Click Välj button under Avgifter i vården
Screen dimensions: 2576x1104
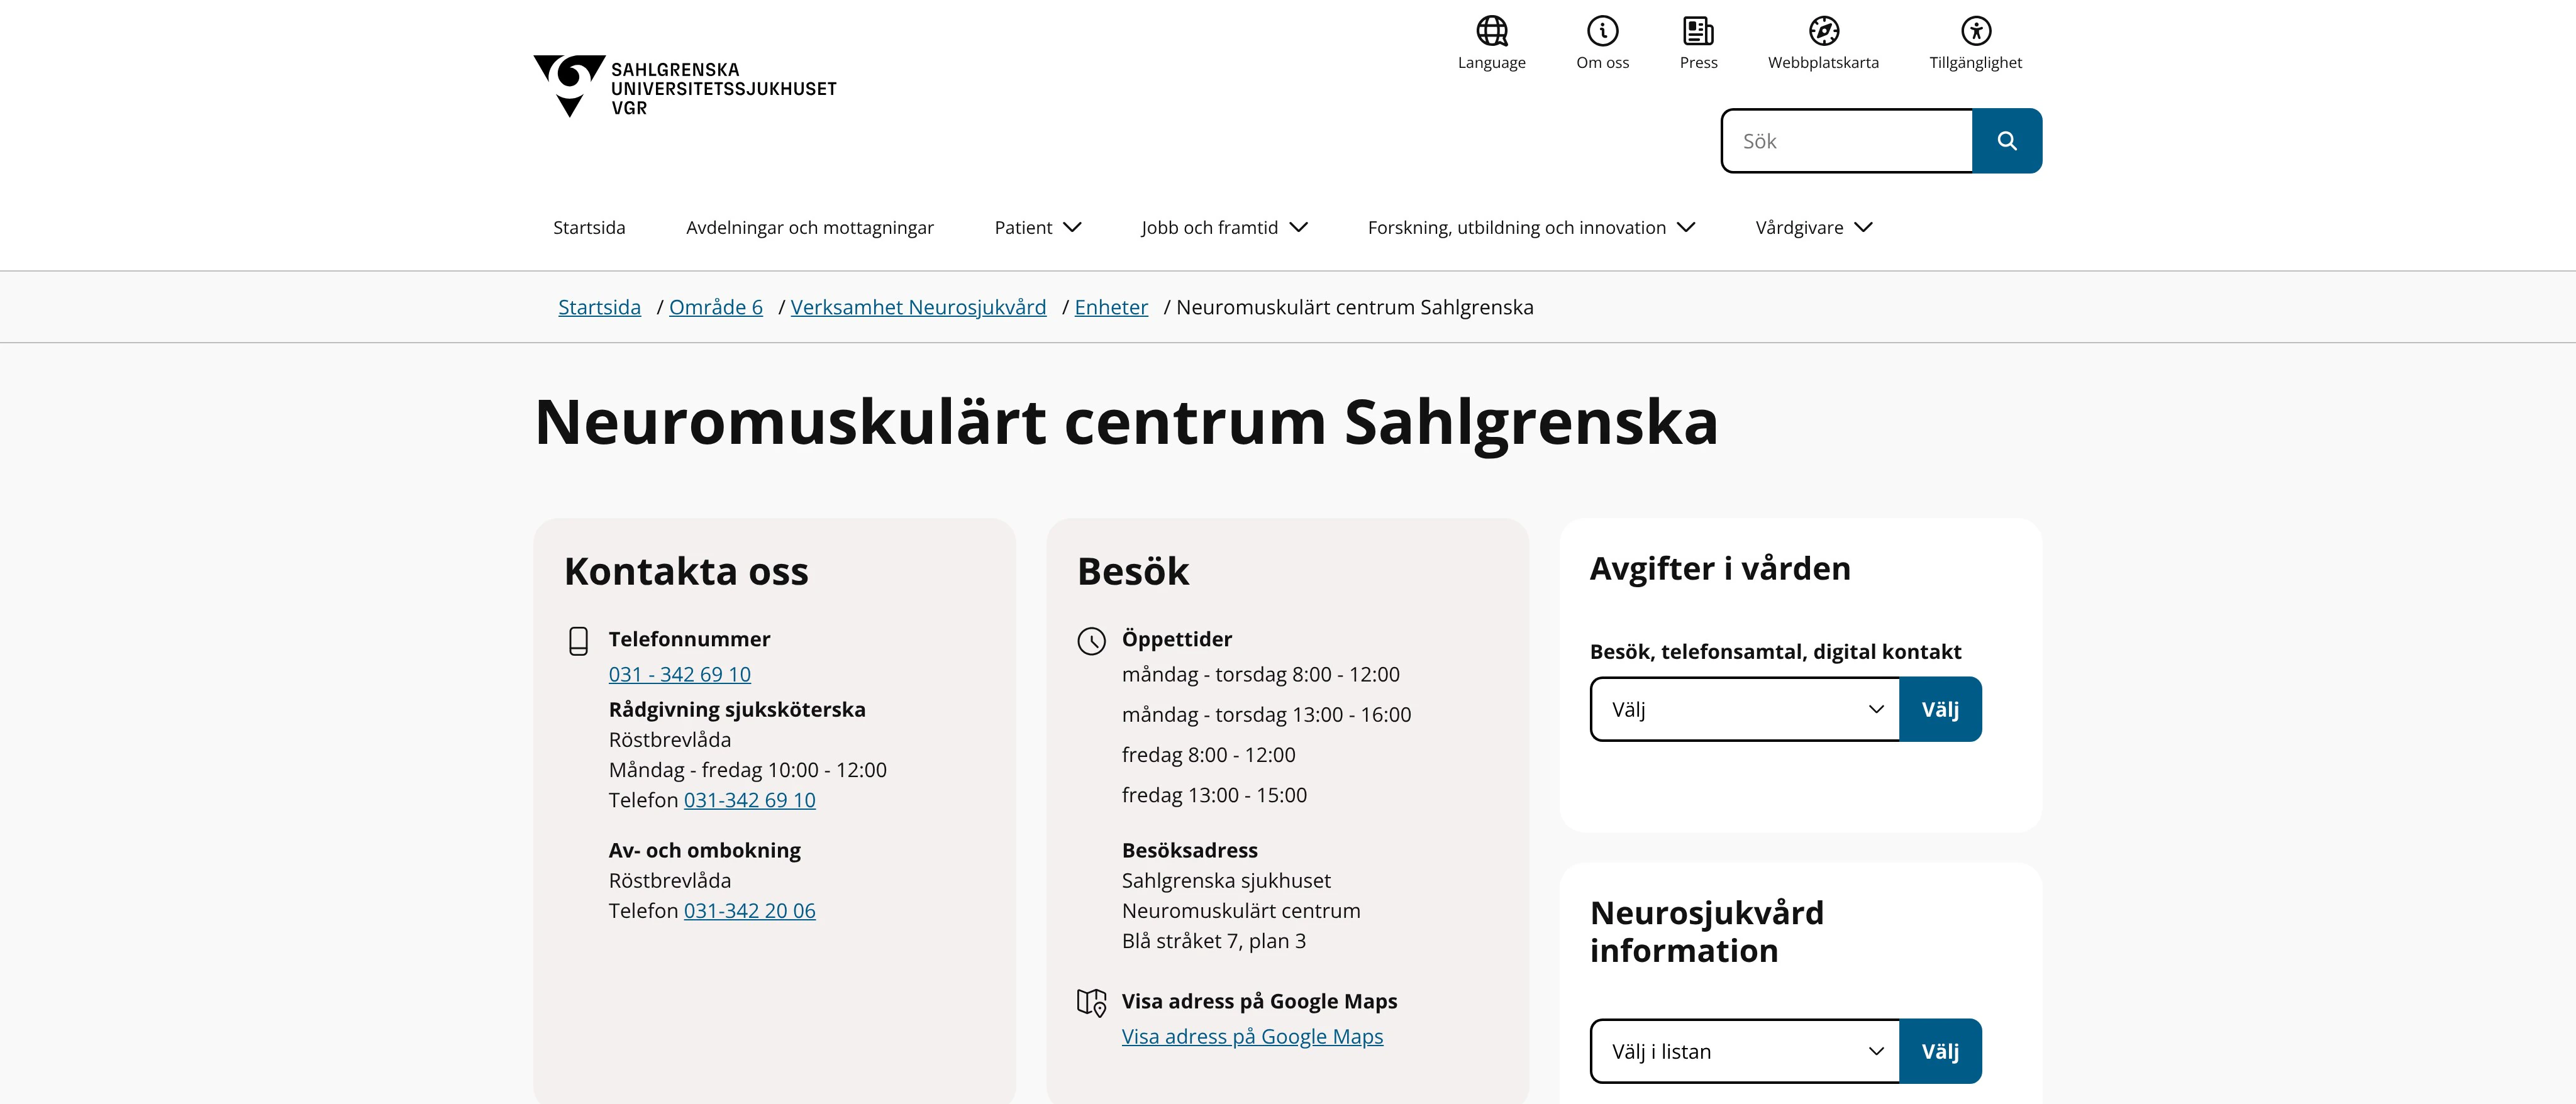click(x=1940, y=710)
